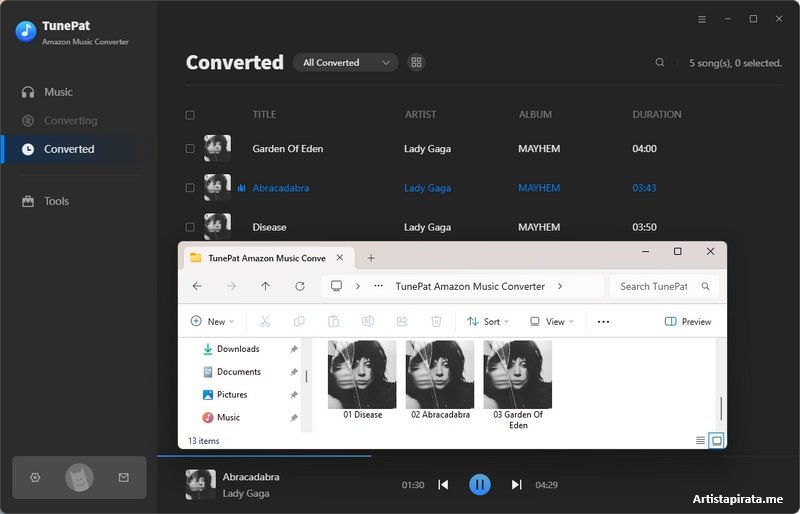The width and height of the screenshot is (800, 514).
Task: Go up one folder in Explorer
Action: [265, 286]
